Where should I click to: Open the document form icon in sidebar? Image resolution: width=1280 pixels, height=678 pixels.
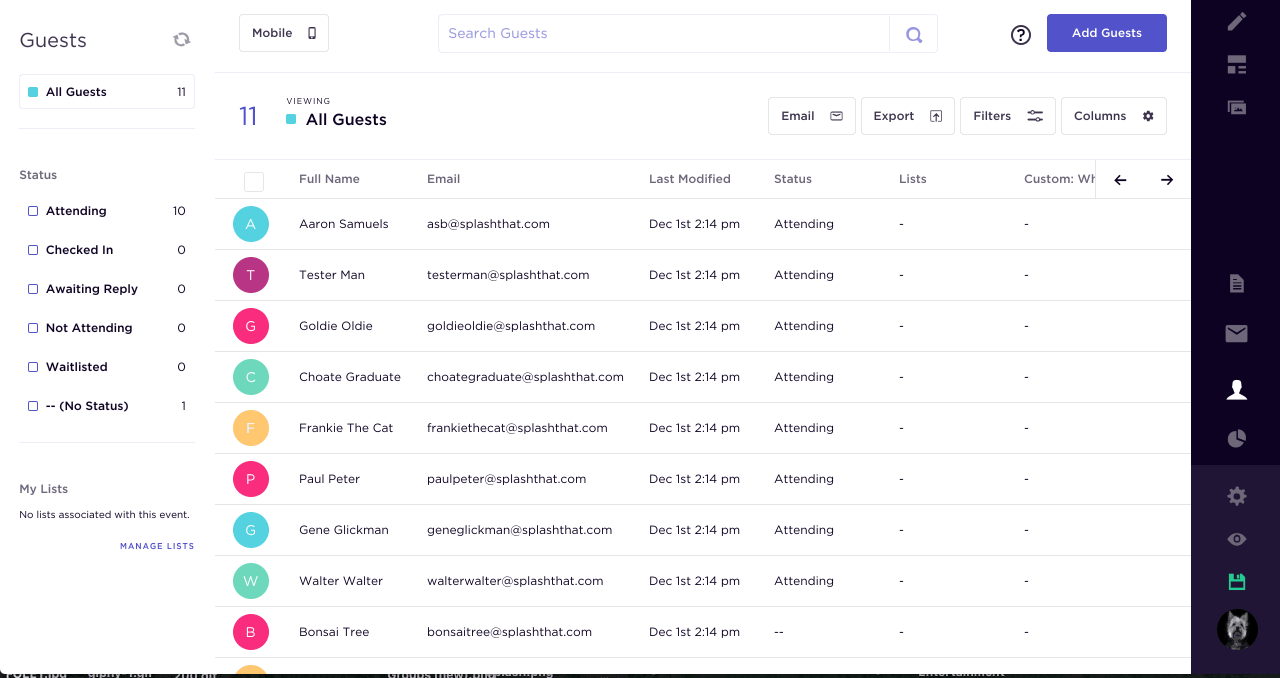(x=1237, y=284)
